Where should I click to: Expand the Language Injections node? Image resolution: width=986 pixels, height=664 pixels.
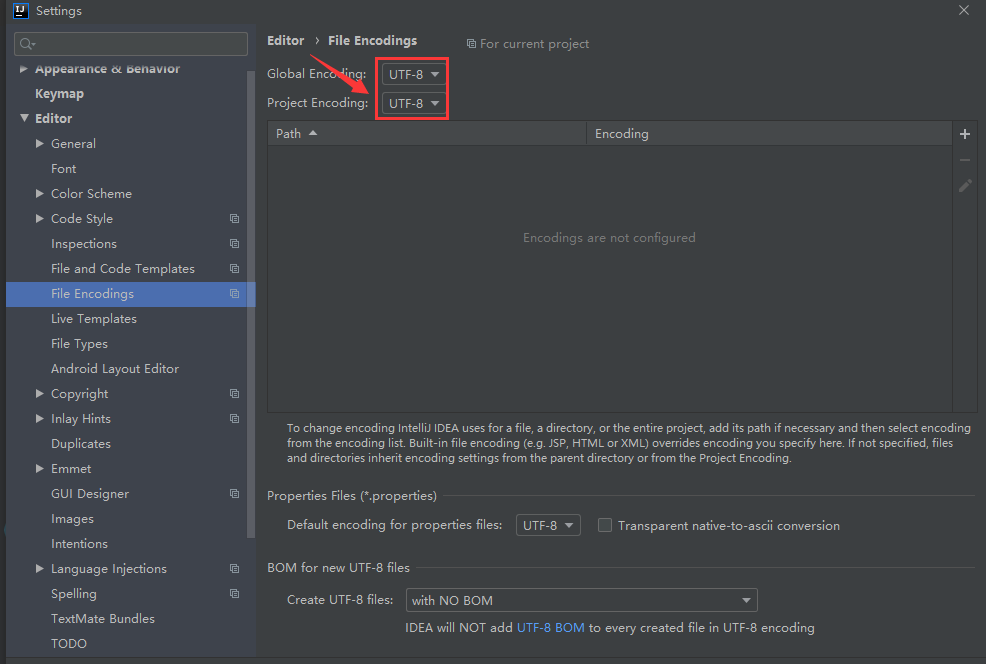coord(40,568)
